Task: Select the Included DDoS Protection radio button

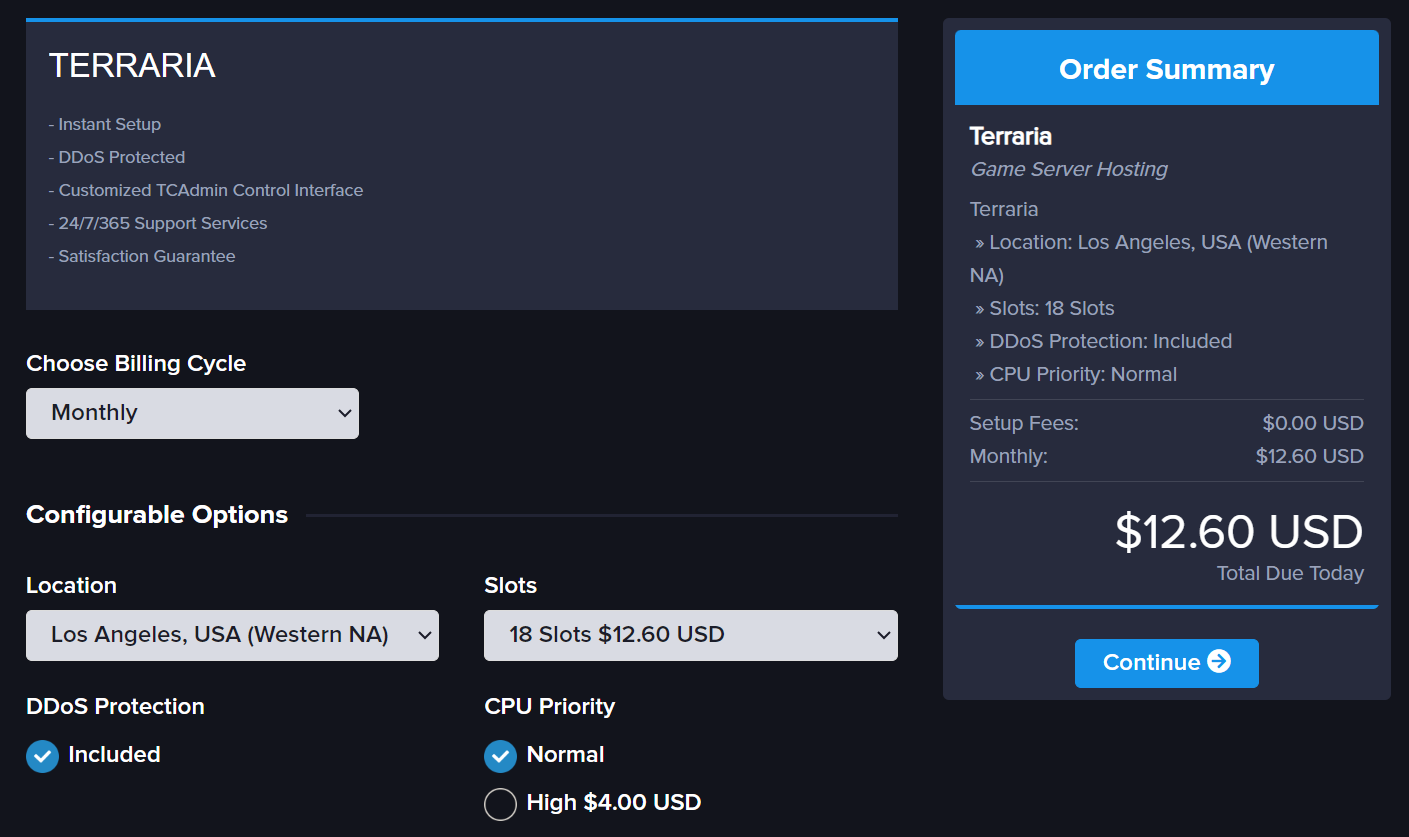Action: (42, 756)
